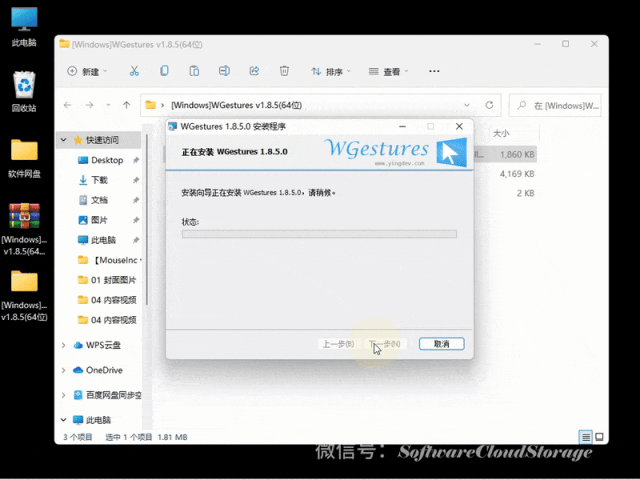This screenshot has width=640, height=480.
Task: Select WGestures WinRAR archive on desktop
Action: pos(24,229)
